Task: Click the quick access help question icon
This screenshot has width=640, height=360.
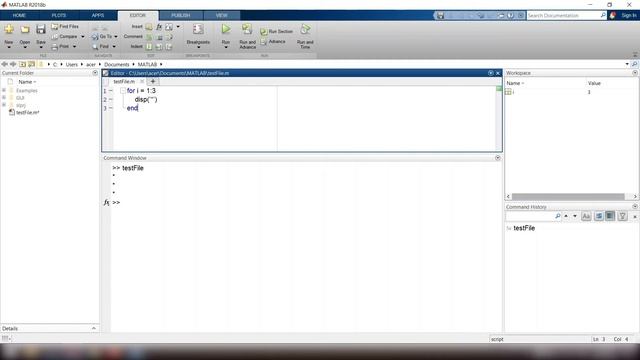Action: point(511,16)
